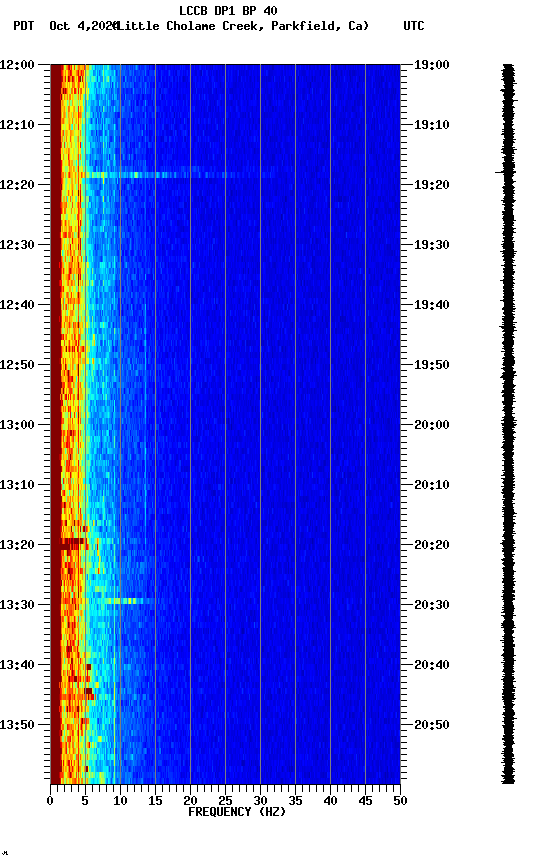
Task: Click the title text 'LCCB DP1 BP 40'
Action: coord(228,10)
